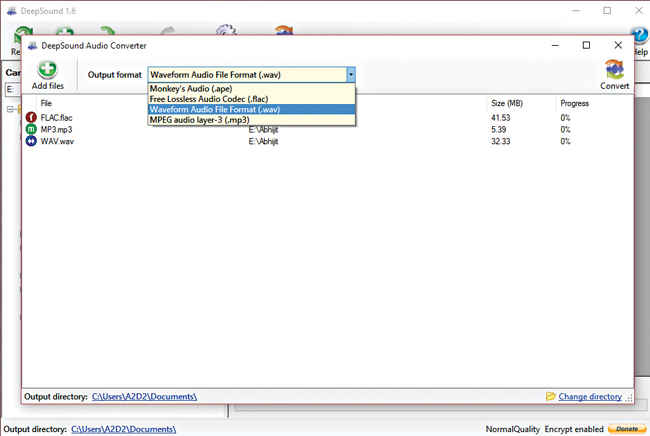Click the File column header
Screen dimensions: 650x436
[x=46, y=103]
